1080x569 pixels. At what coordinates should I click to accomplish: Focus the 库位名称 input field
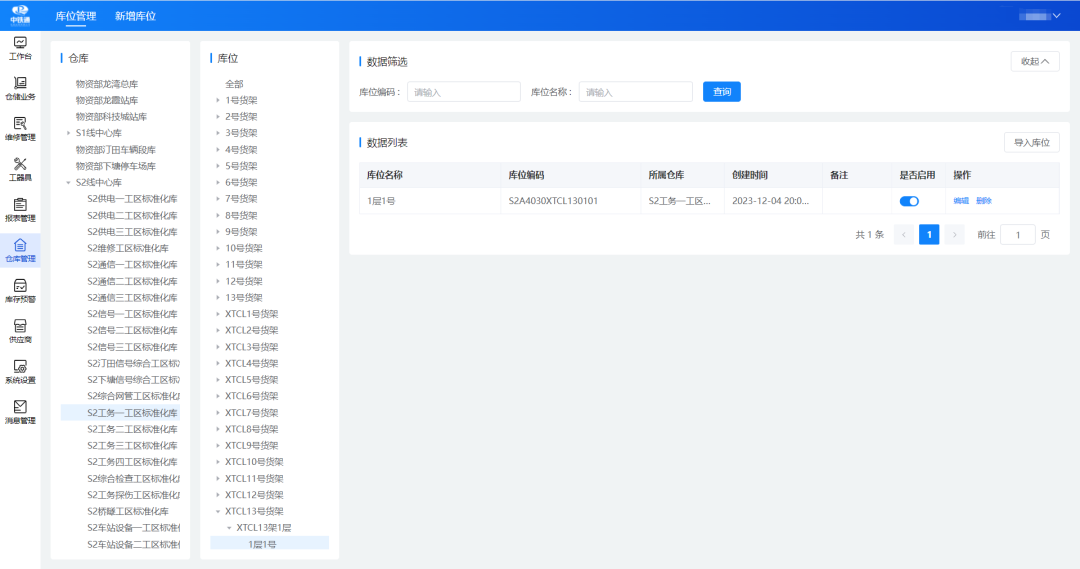click(636, 92)
